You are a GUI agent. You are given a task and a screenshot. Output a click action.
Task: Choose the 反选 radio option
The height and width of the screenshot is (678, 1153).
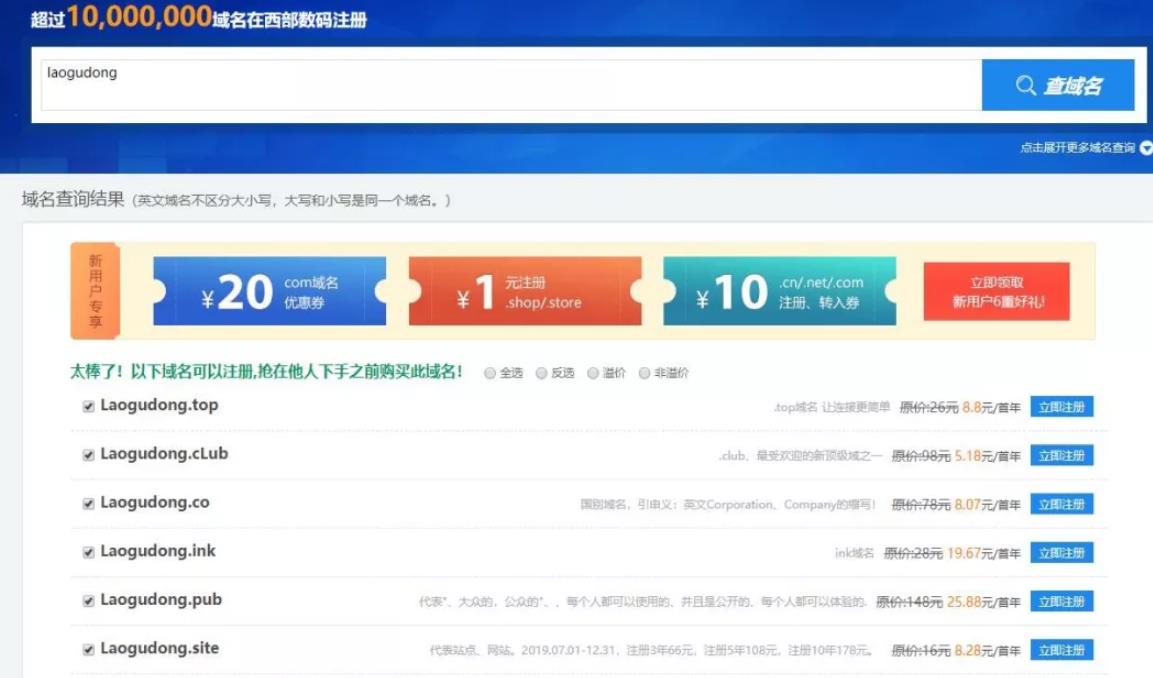tap(542, 373)
